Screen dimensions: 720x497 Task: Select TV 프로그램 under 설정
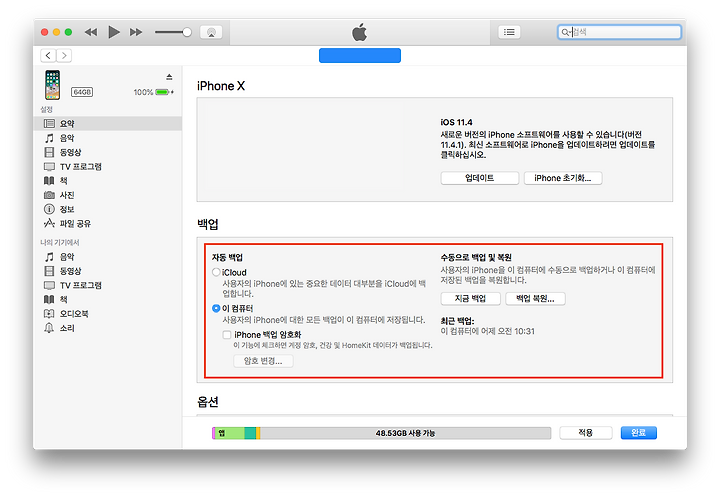(108, 166)
